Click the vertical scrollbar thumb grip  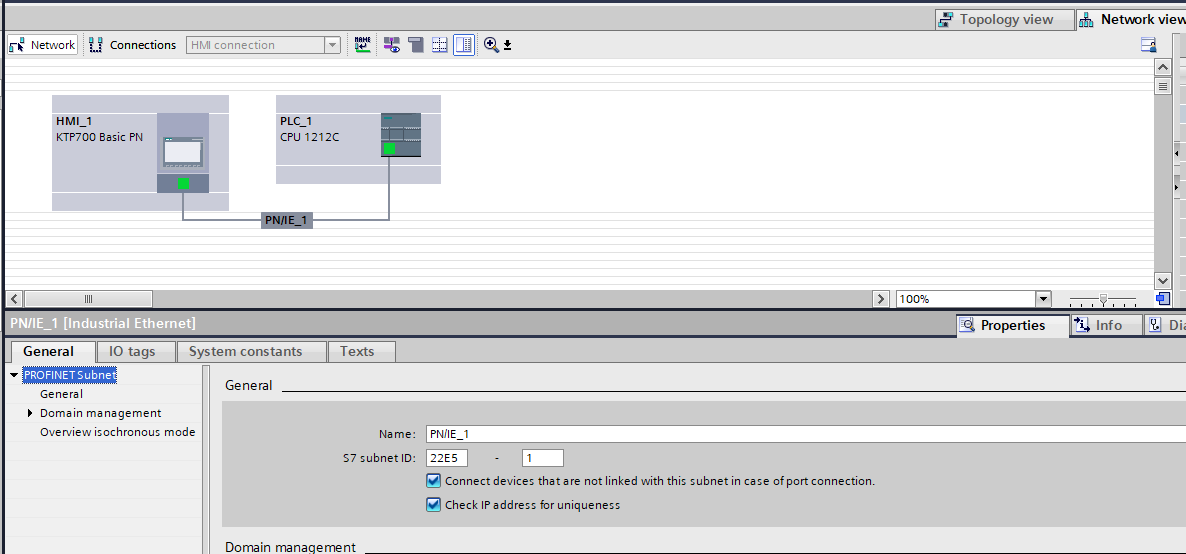(x=1163, y=86)
